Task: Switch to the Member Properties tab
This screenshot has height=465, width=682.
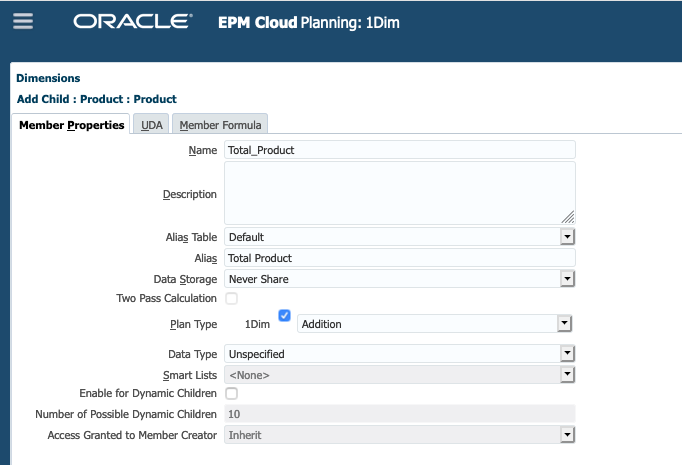Action: pos(71,125)
